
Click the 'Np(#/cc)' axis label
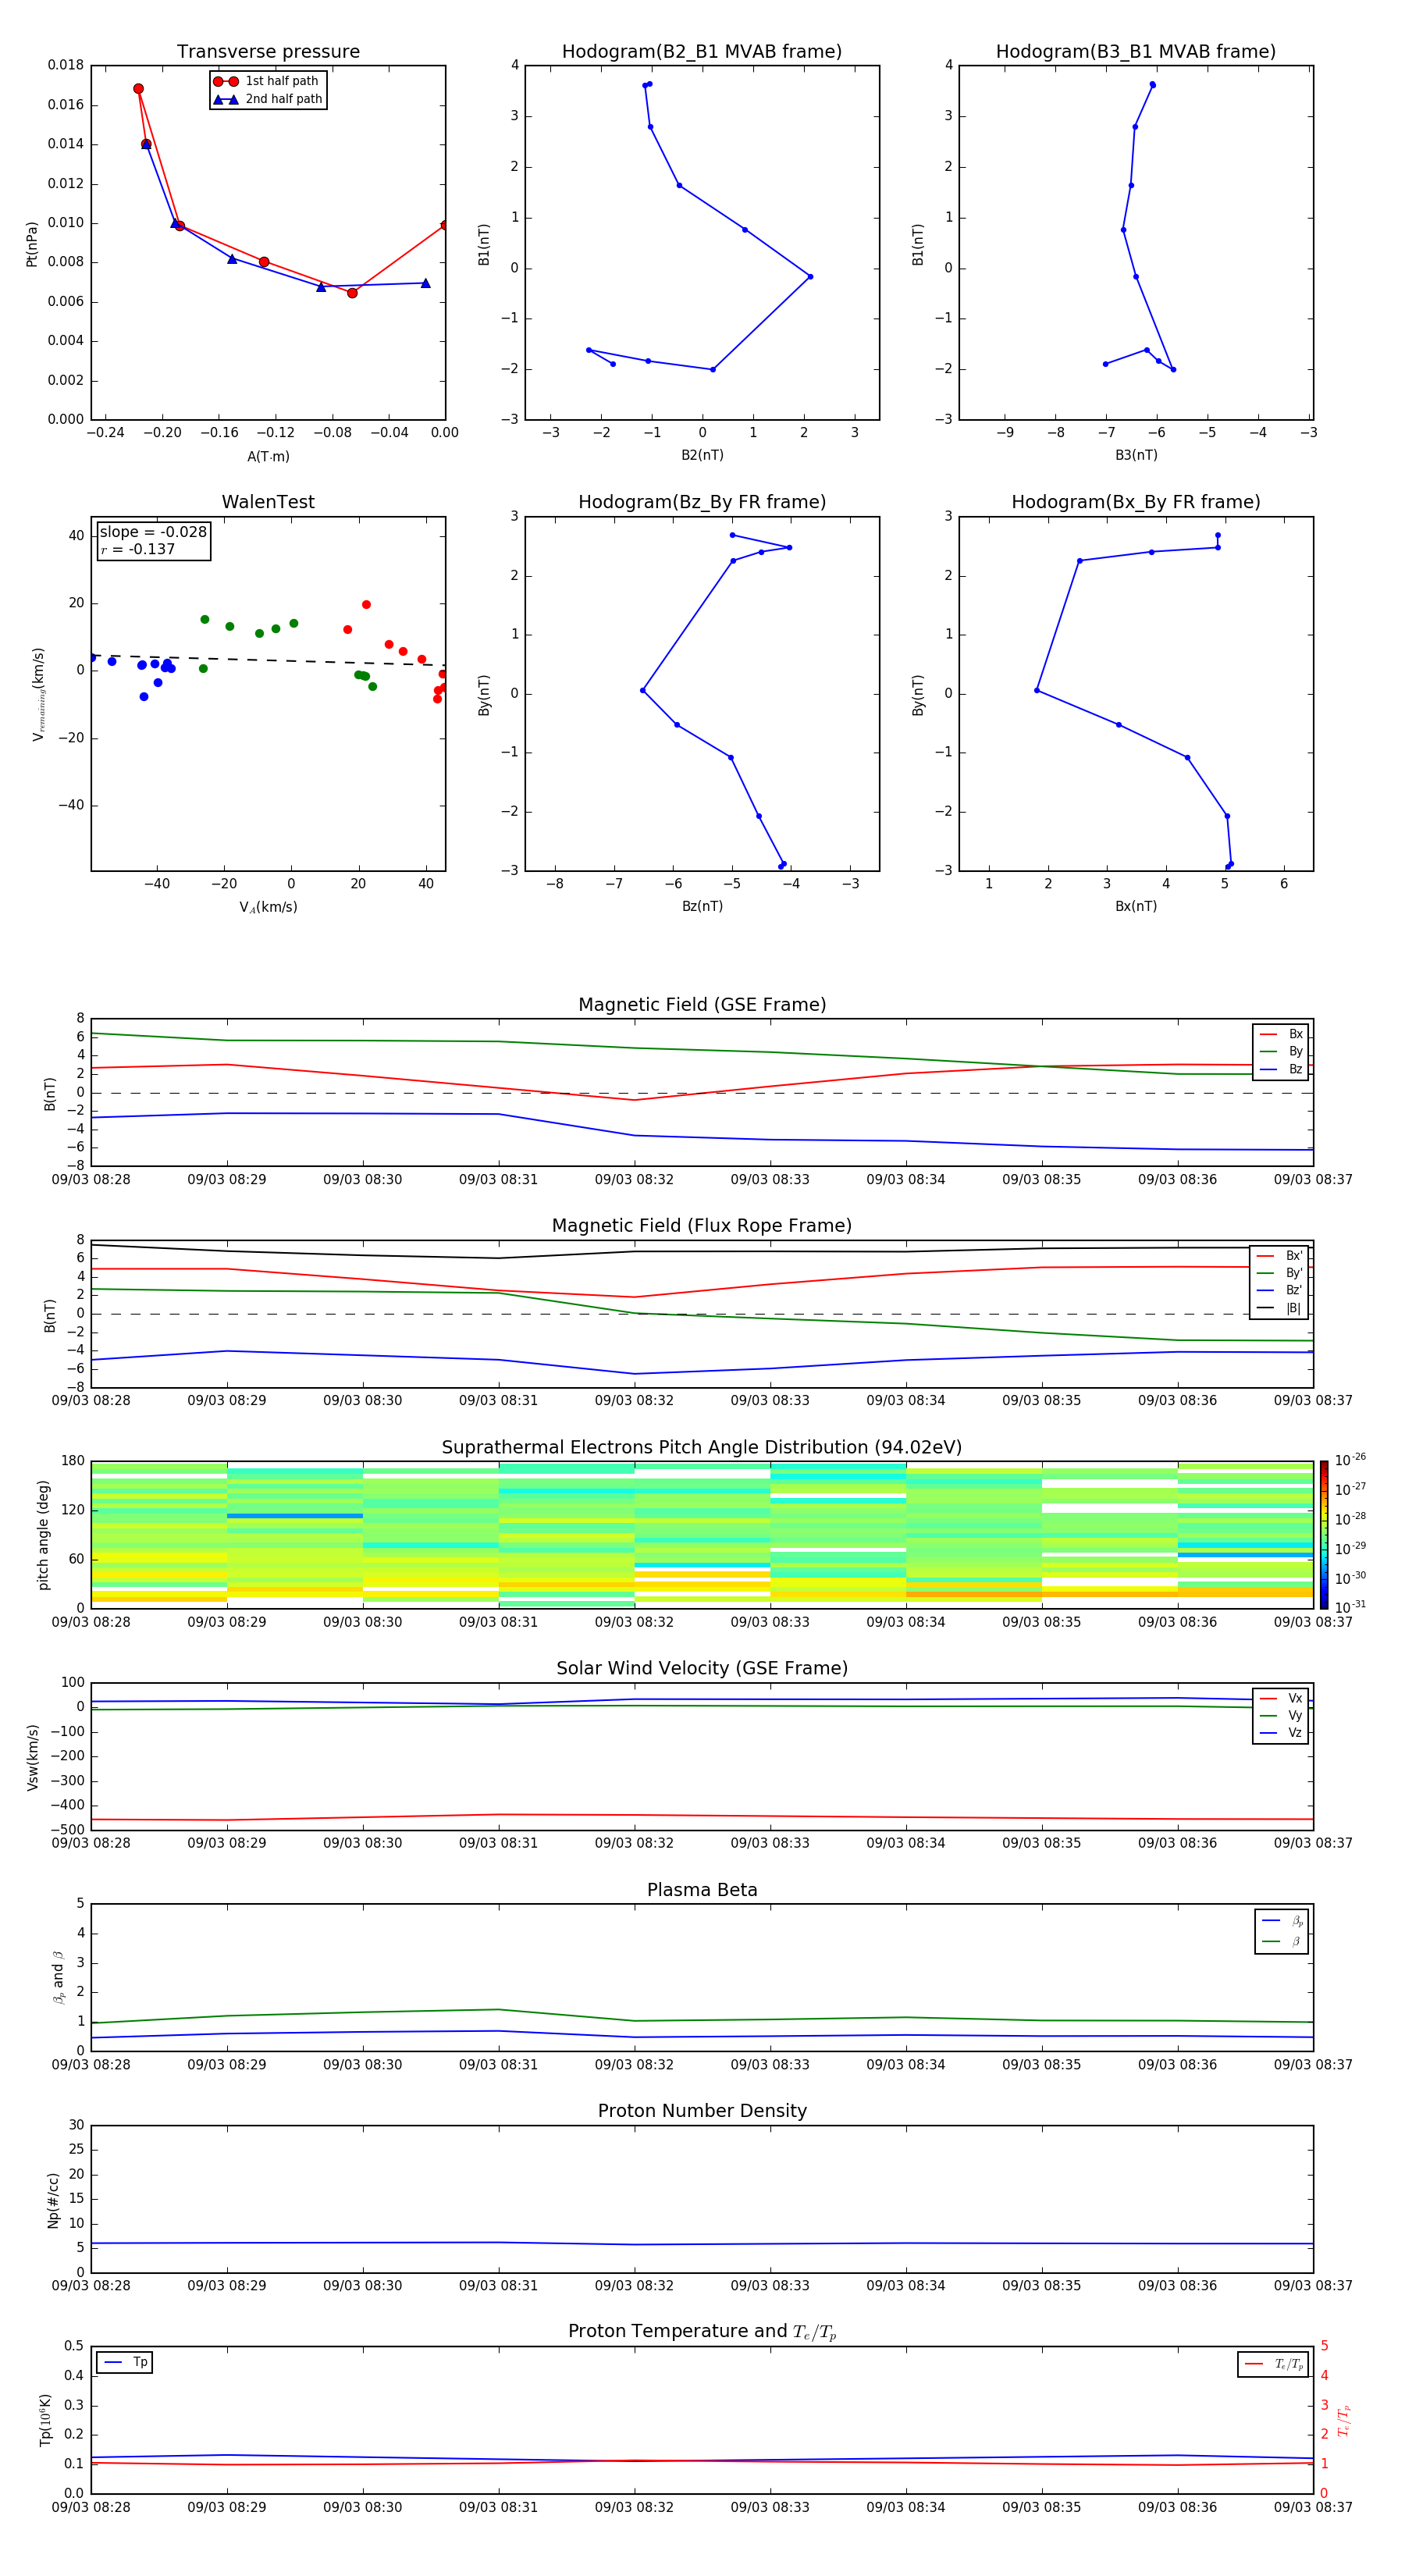click(53, 2200)
